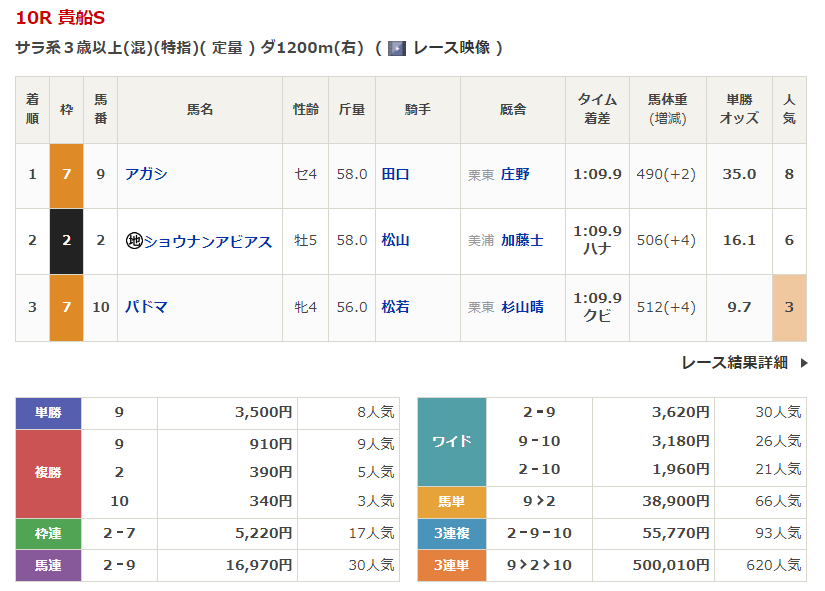Click orange frame 7 cell in アガシ row
This screenshot has height=591, width=825.
(66, 174)
